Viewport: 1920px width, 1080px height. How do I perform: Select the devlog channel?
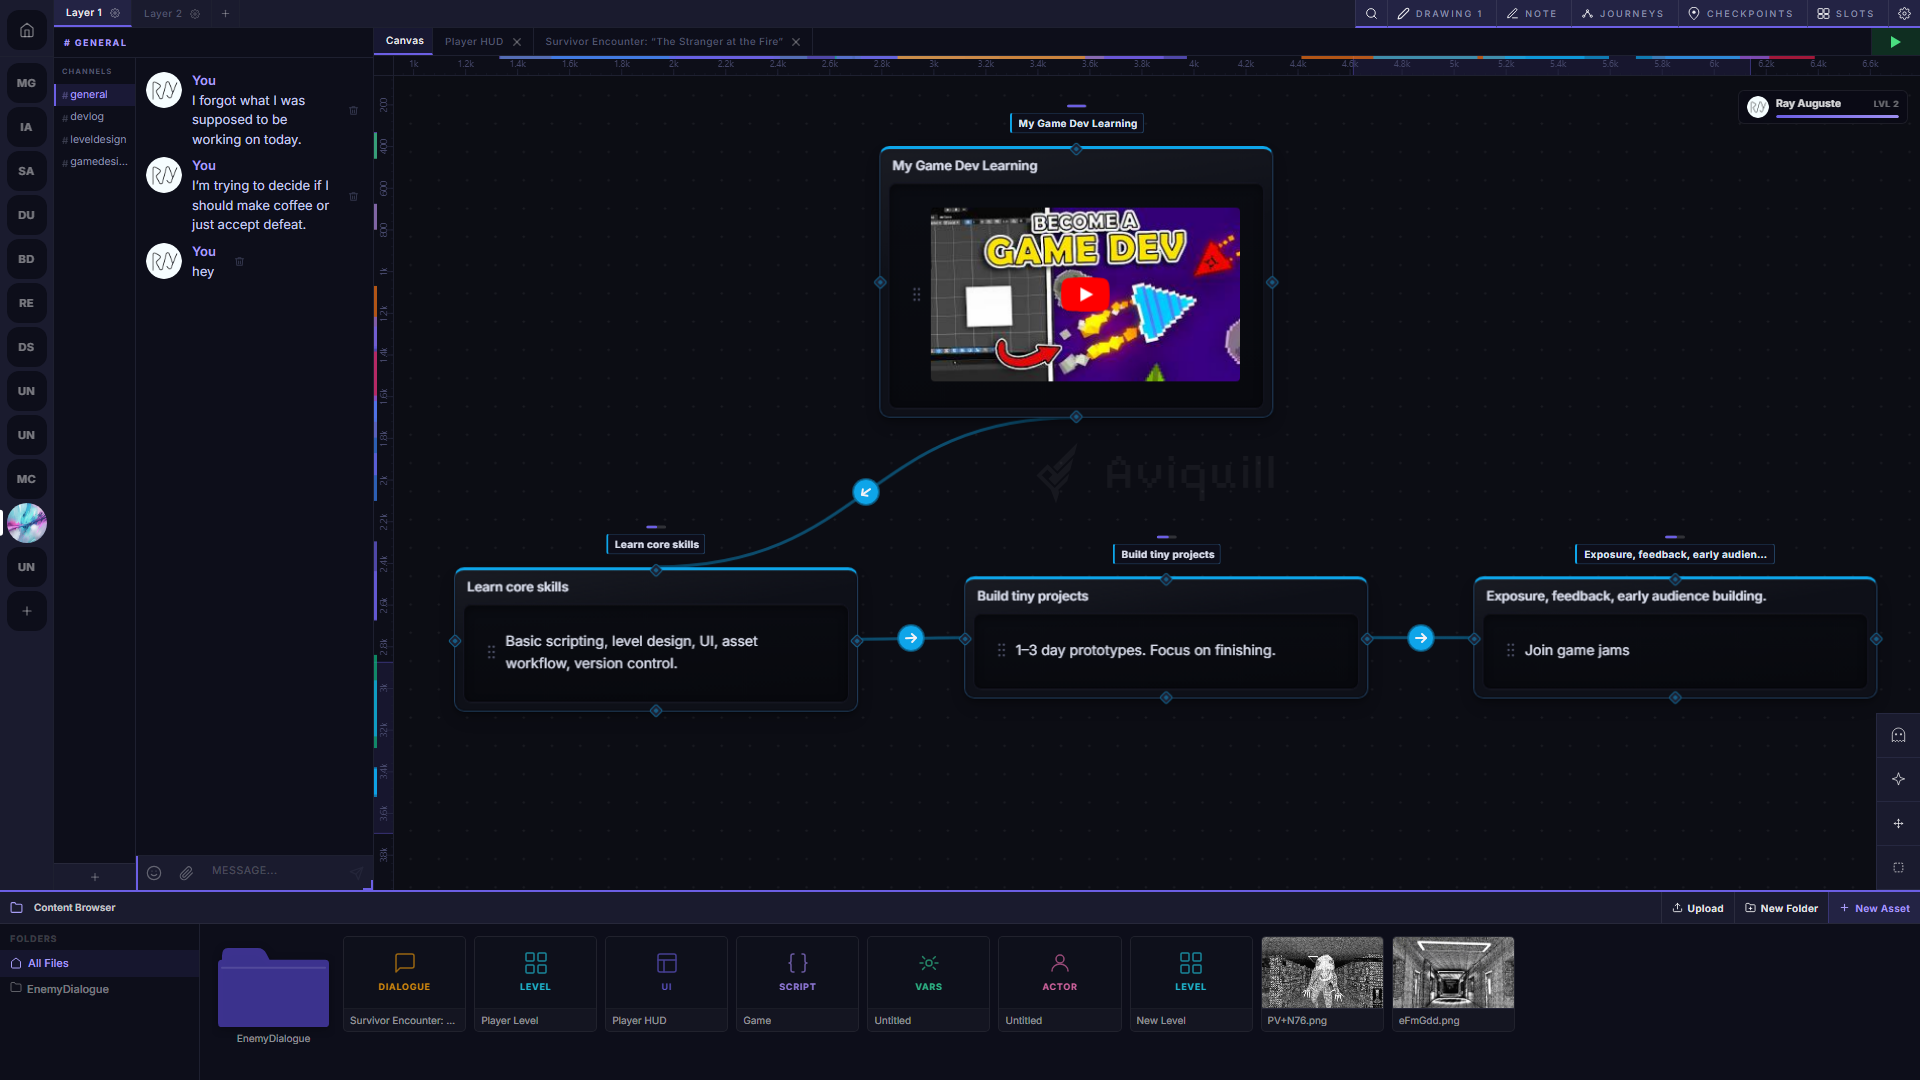[x=95, y=117]
